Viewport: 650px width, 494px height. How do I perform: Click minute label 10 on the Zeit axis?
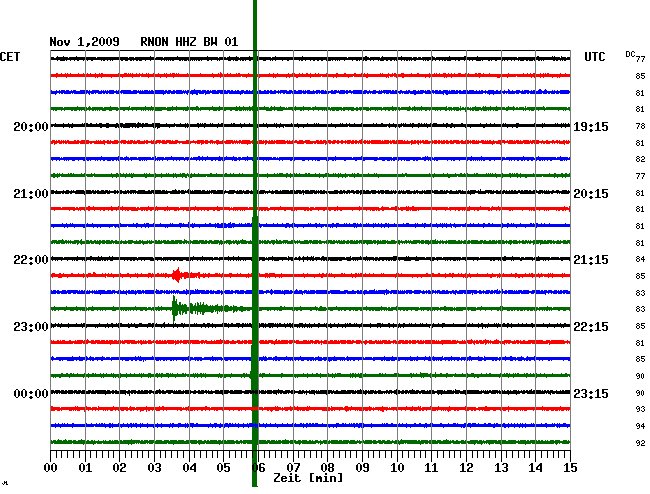coord(397,468)
